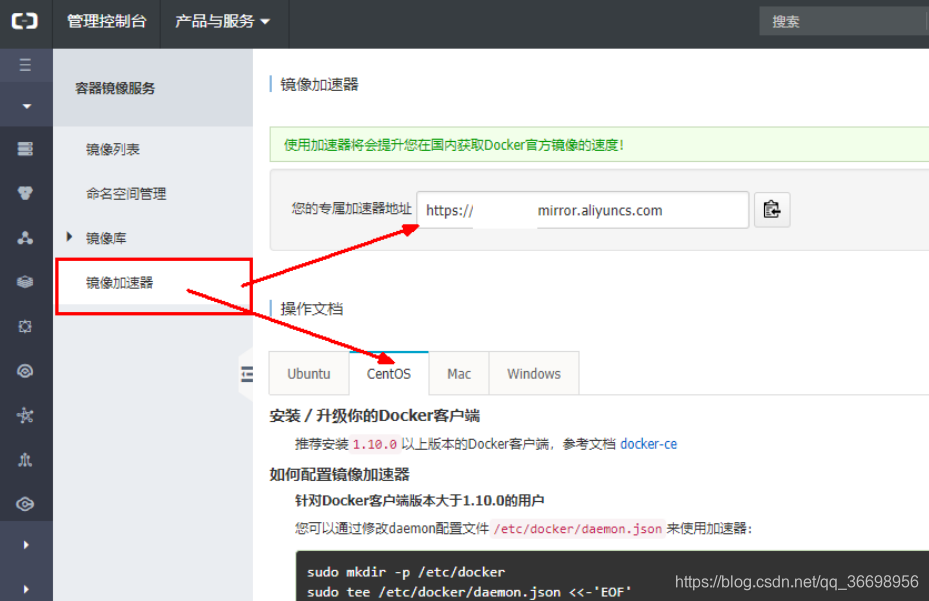Click the green Docker speed notice banner
This screenshot has height=601, width=929.
point(599,145)
